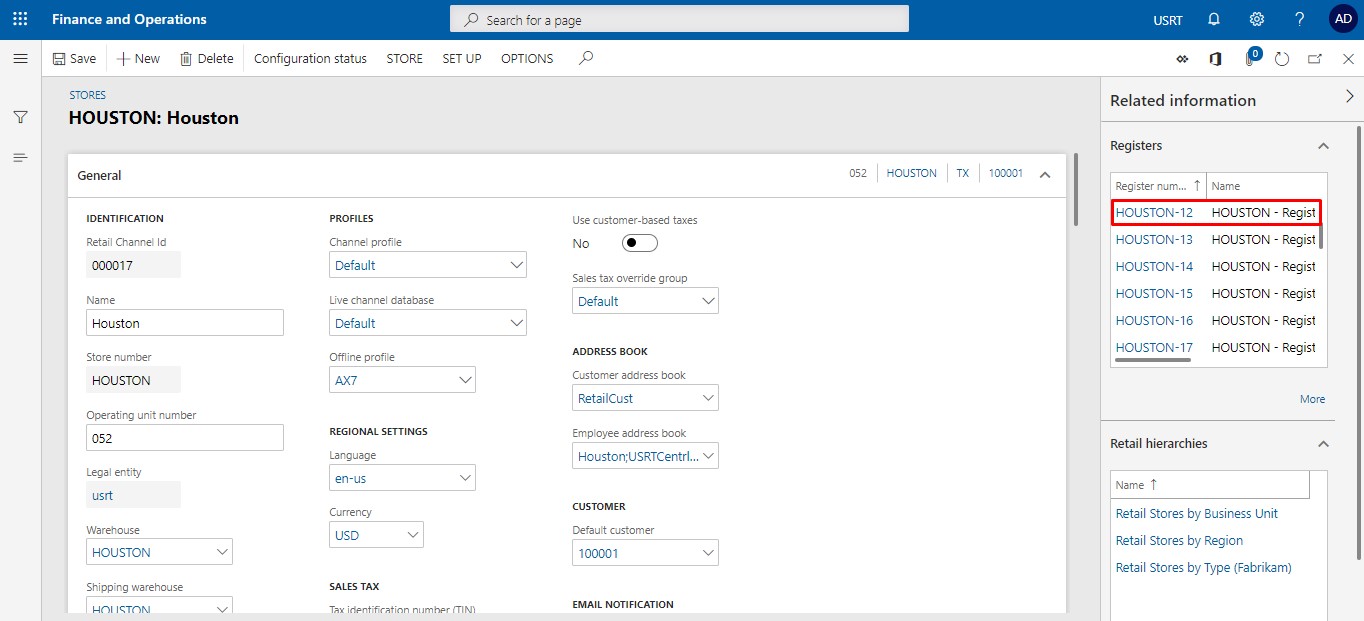Open the filter pane funnel icon

click(x=20, y=117)
